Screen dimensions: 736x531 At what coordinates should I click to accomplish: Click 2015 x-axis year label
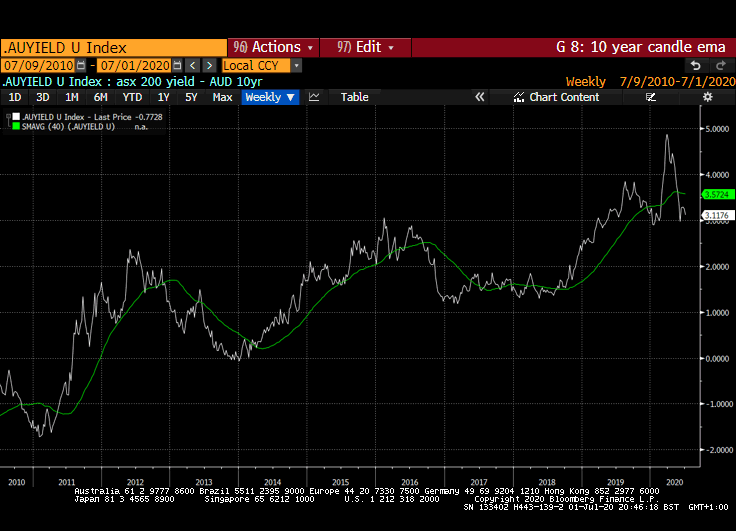click(x=340, y=482)
